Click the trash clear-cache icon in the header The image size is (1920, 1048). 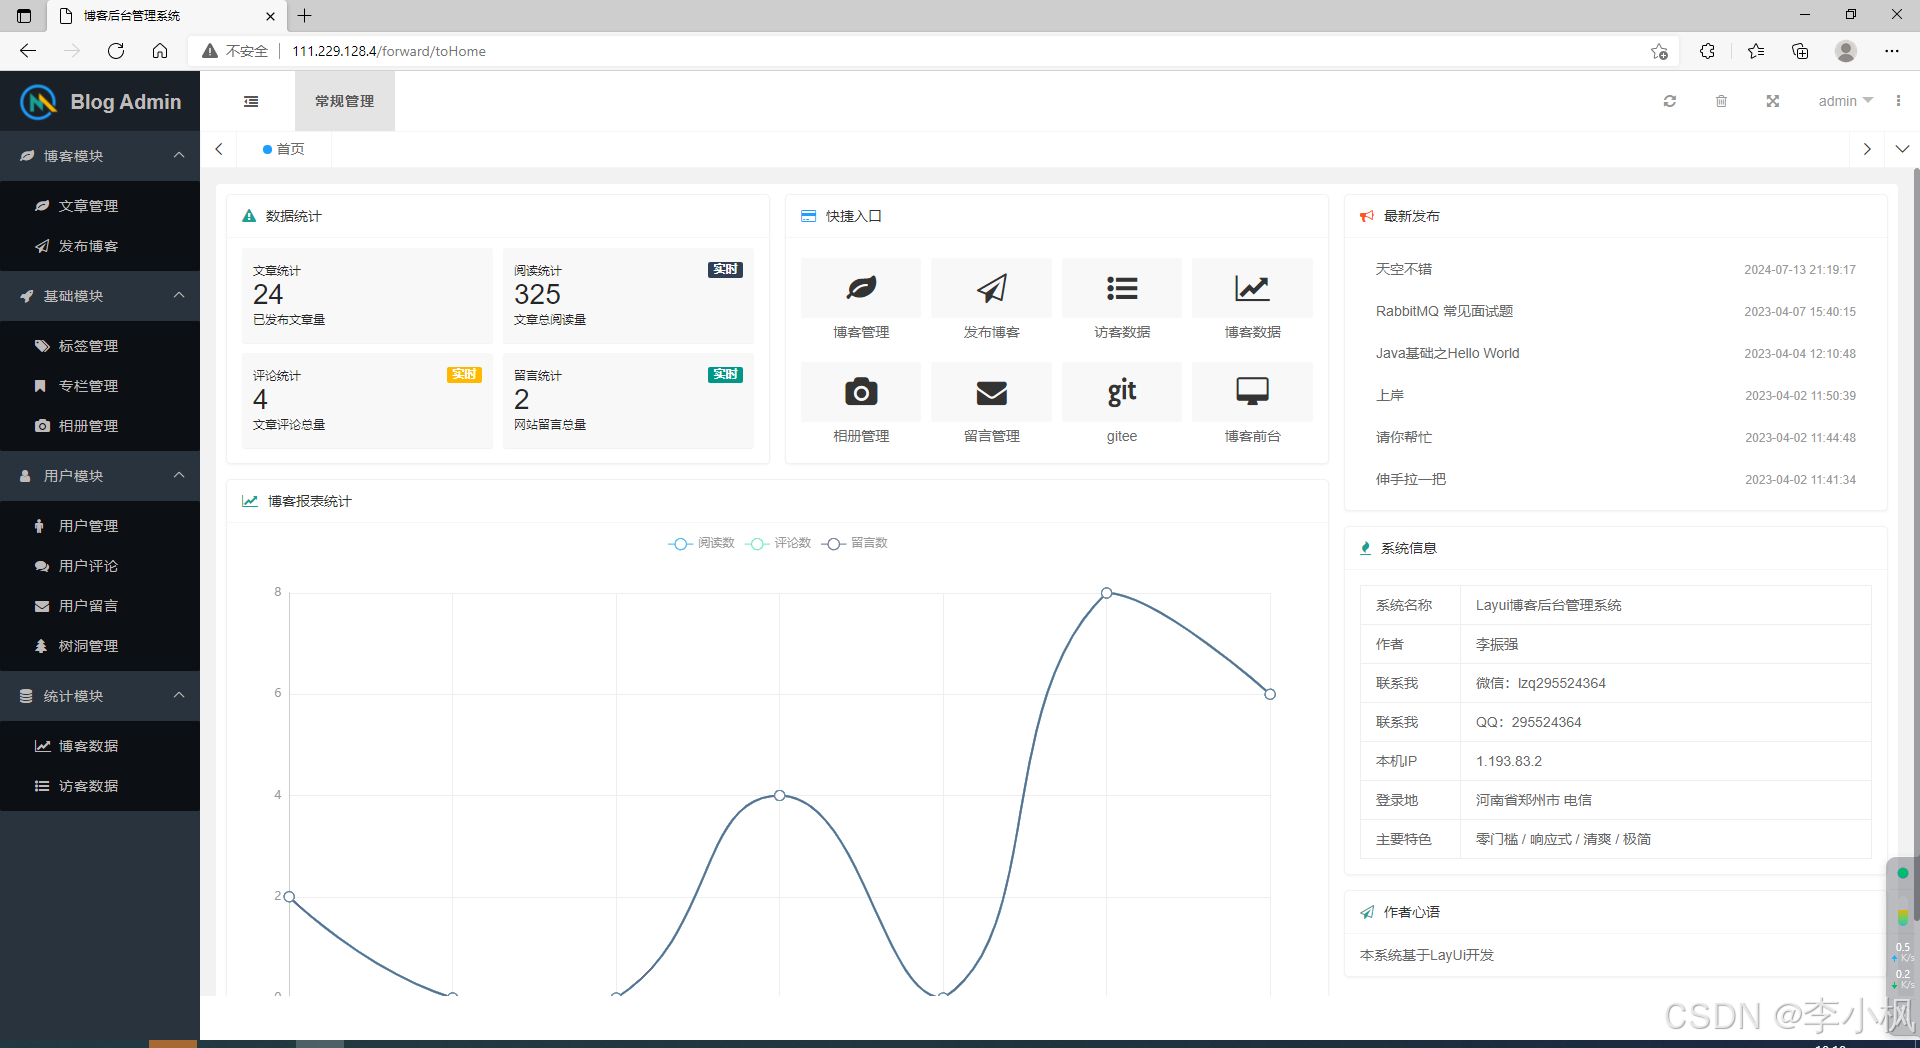pyautogui.click(x=1721, y=101)
